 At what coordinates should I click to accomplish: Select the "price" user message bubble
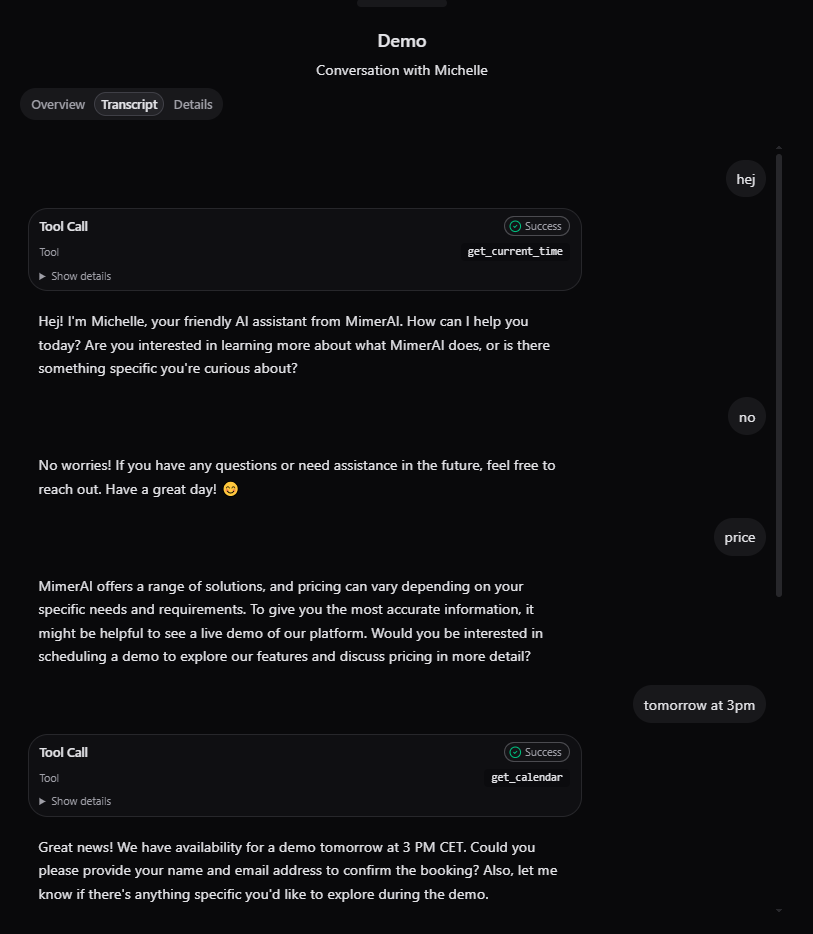tap(740, 538)
